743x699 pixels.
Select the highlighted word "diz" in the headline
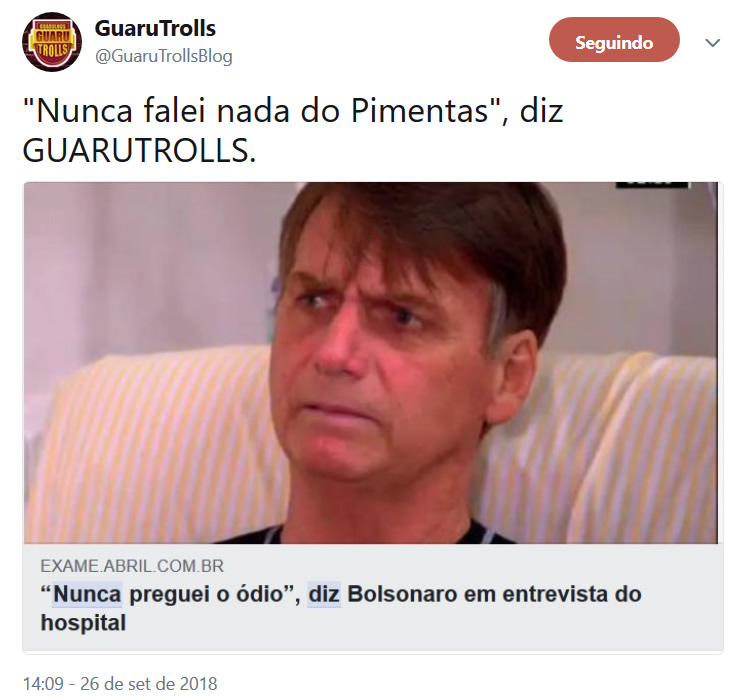click(324, 594)
